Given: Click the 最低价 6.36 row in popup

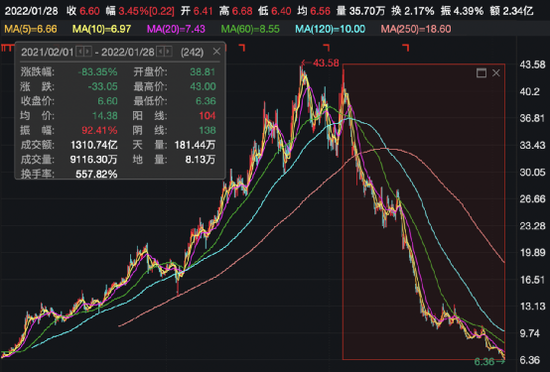Looking at the screenshot, I should [175, 101].
